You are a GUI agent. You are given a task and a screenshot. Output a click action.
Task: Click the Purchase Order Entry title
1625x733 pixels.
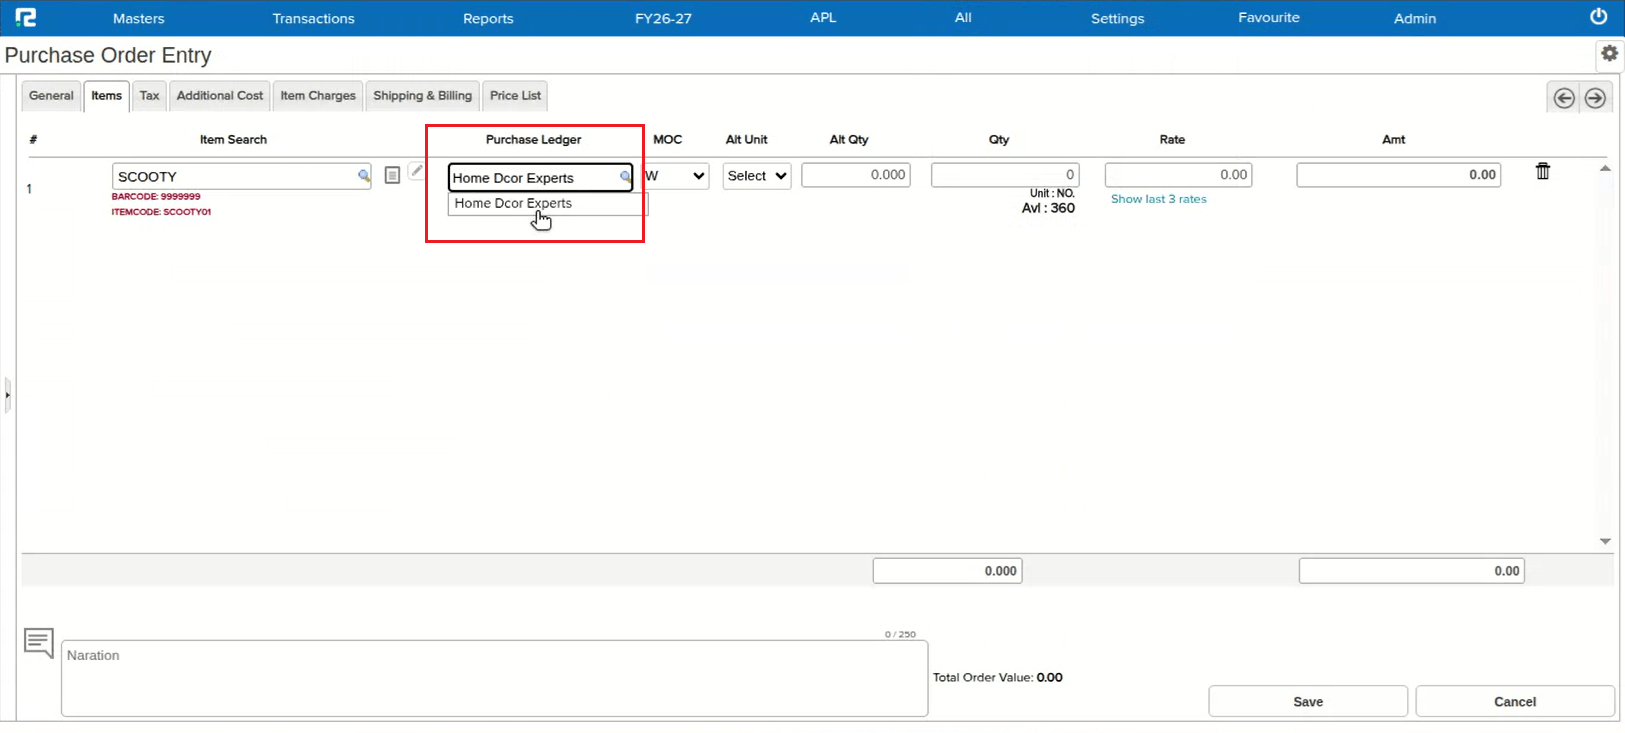108,55
